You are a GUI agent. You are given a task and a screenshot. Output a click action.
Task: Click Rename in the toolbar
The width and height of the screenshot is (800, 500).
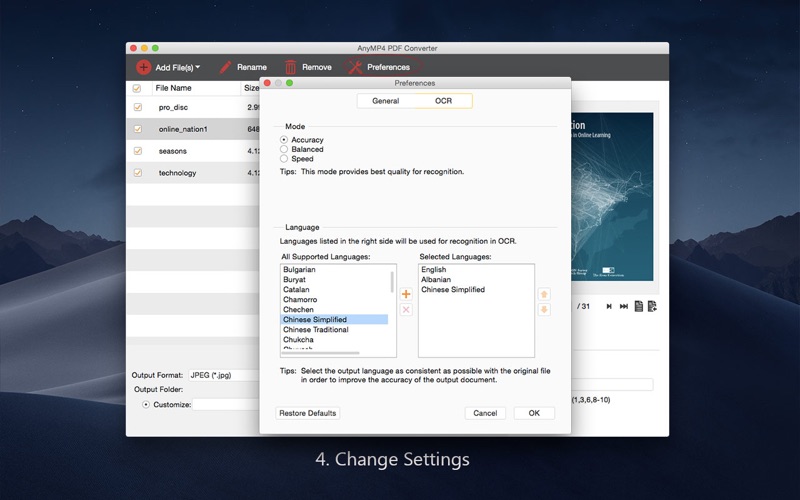pyautogui.click(x=252, y=67)
